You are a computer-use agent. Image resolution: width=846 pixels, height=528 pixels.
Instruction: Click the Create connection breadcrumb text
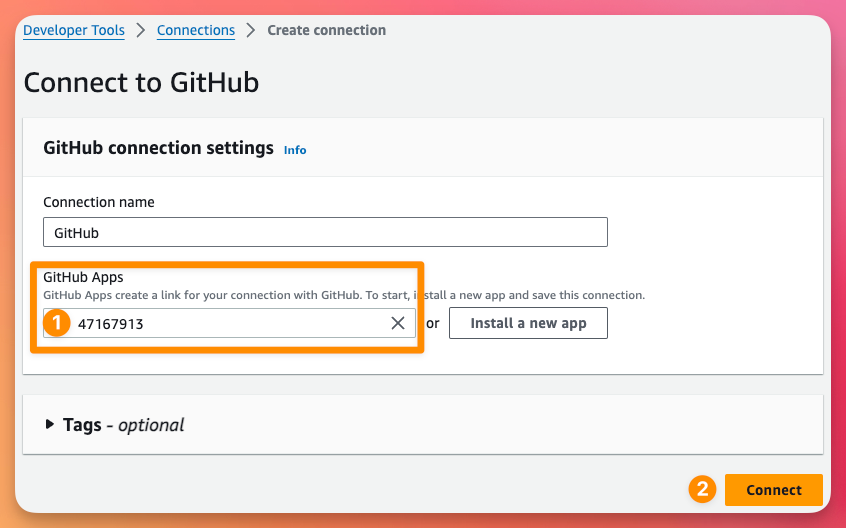tap(326, 30)
